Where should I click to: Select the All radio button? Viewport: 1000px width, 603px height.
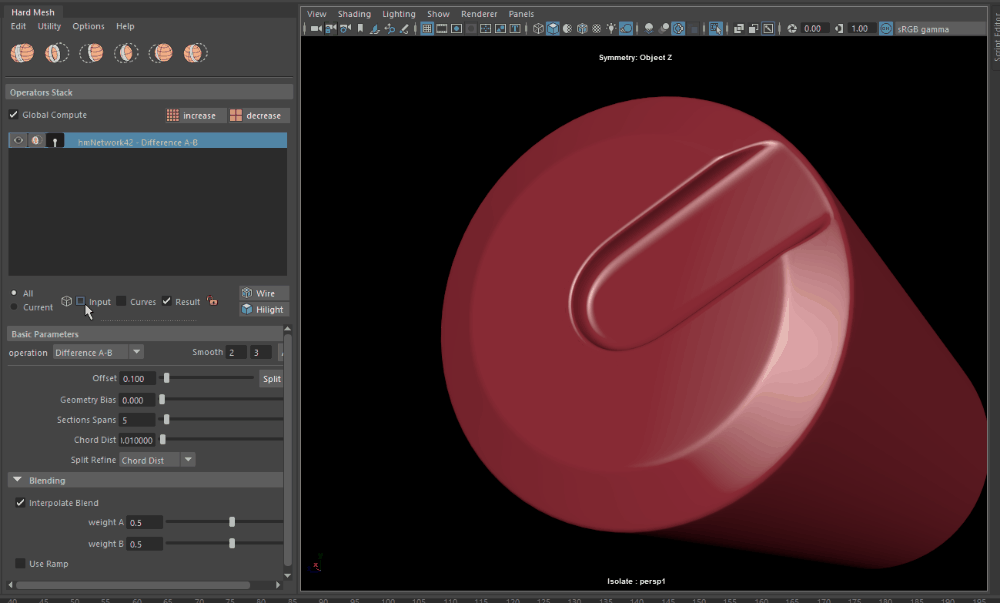click(x=14, y=293)
